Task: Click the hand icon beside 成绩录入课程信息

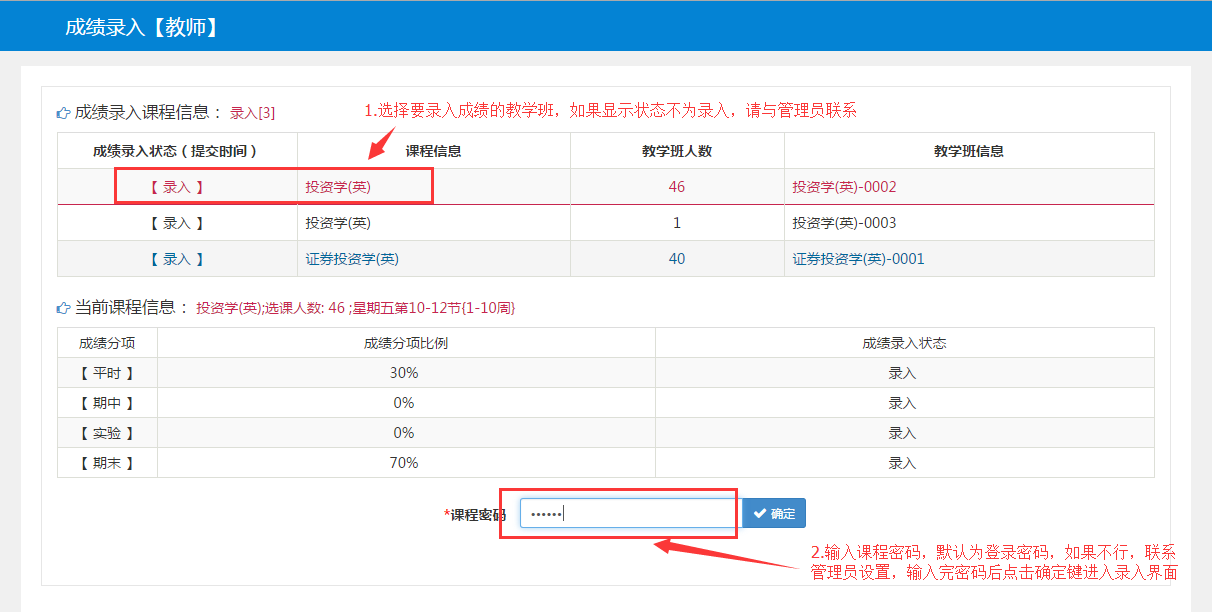Action: pos(63,113)
